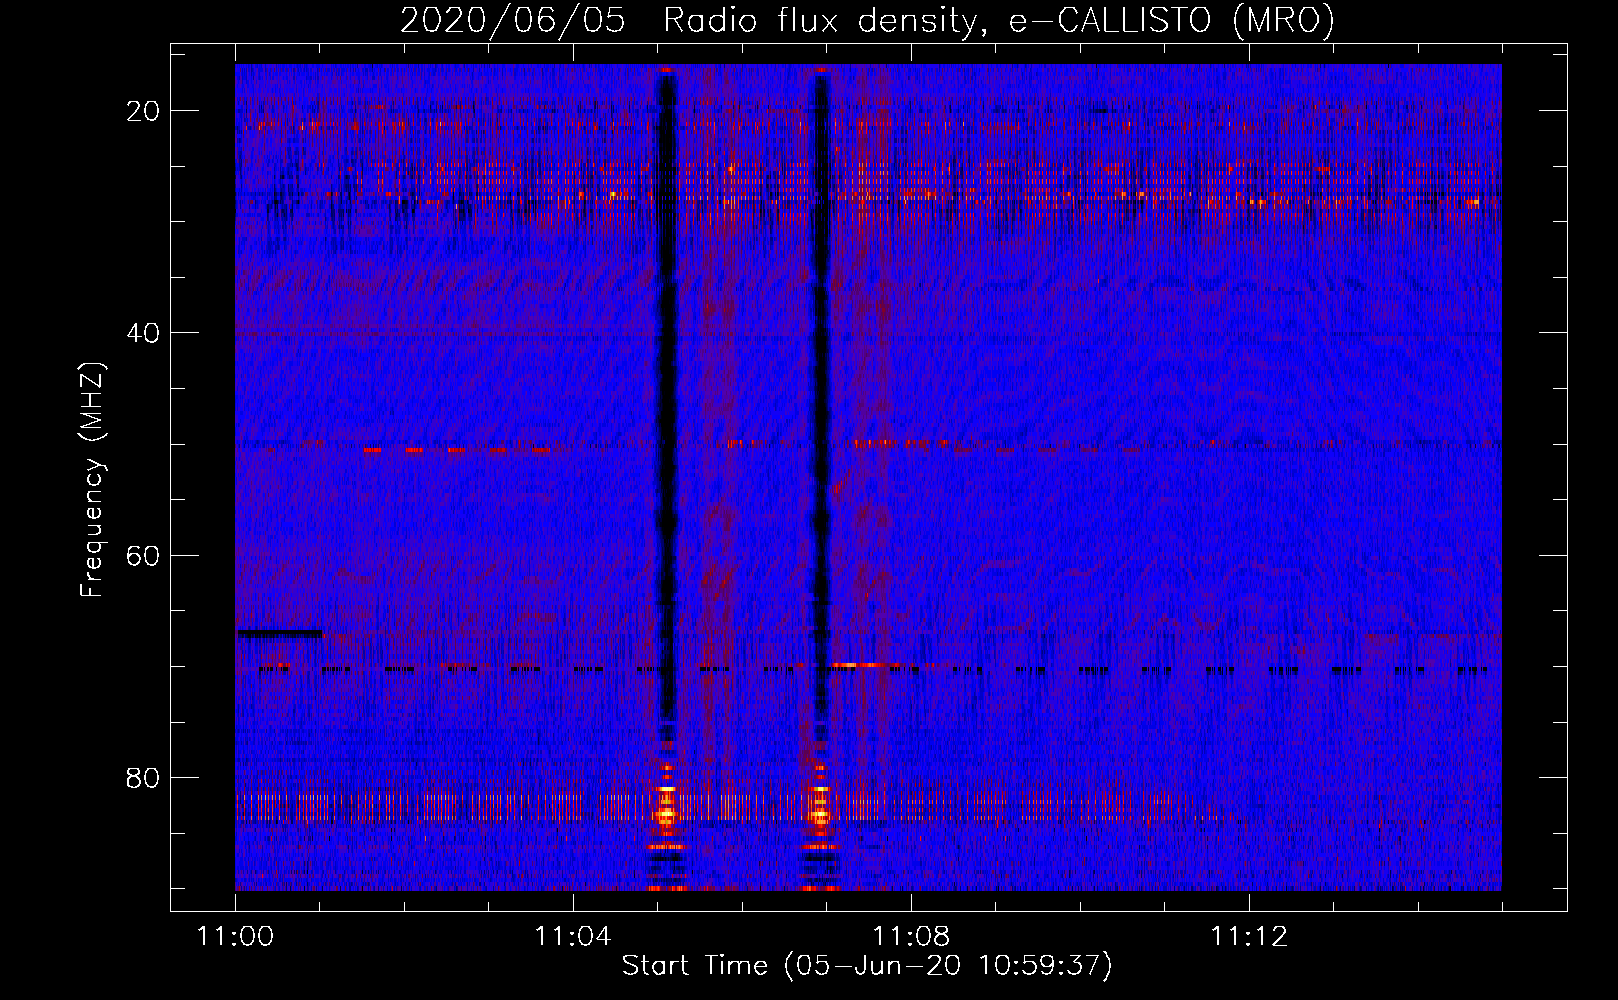The image size is (1618, 1000).
Task: Click the 'Frequency (MHZ)' axis label
Action: [92, 481]
